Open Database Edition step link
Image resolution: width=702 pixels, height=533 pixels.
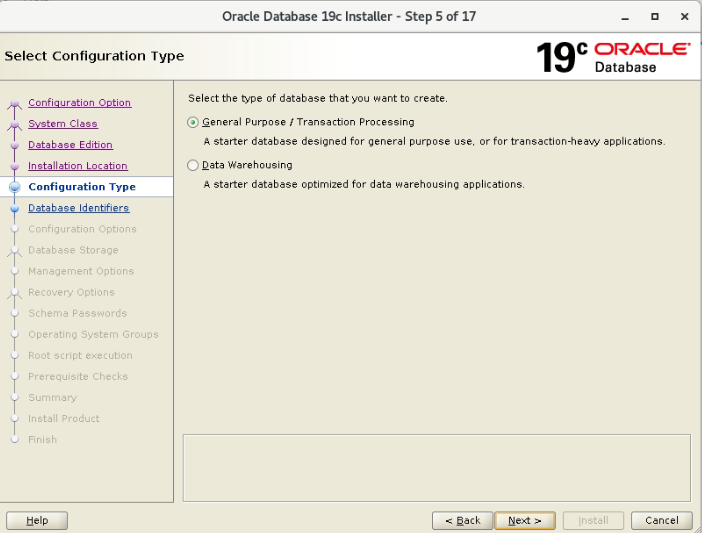70,145
